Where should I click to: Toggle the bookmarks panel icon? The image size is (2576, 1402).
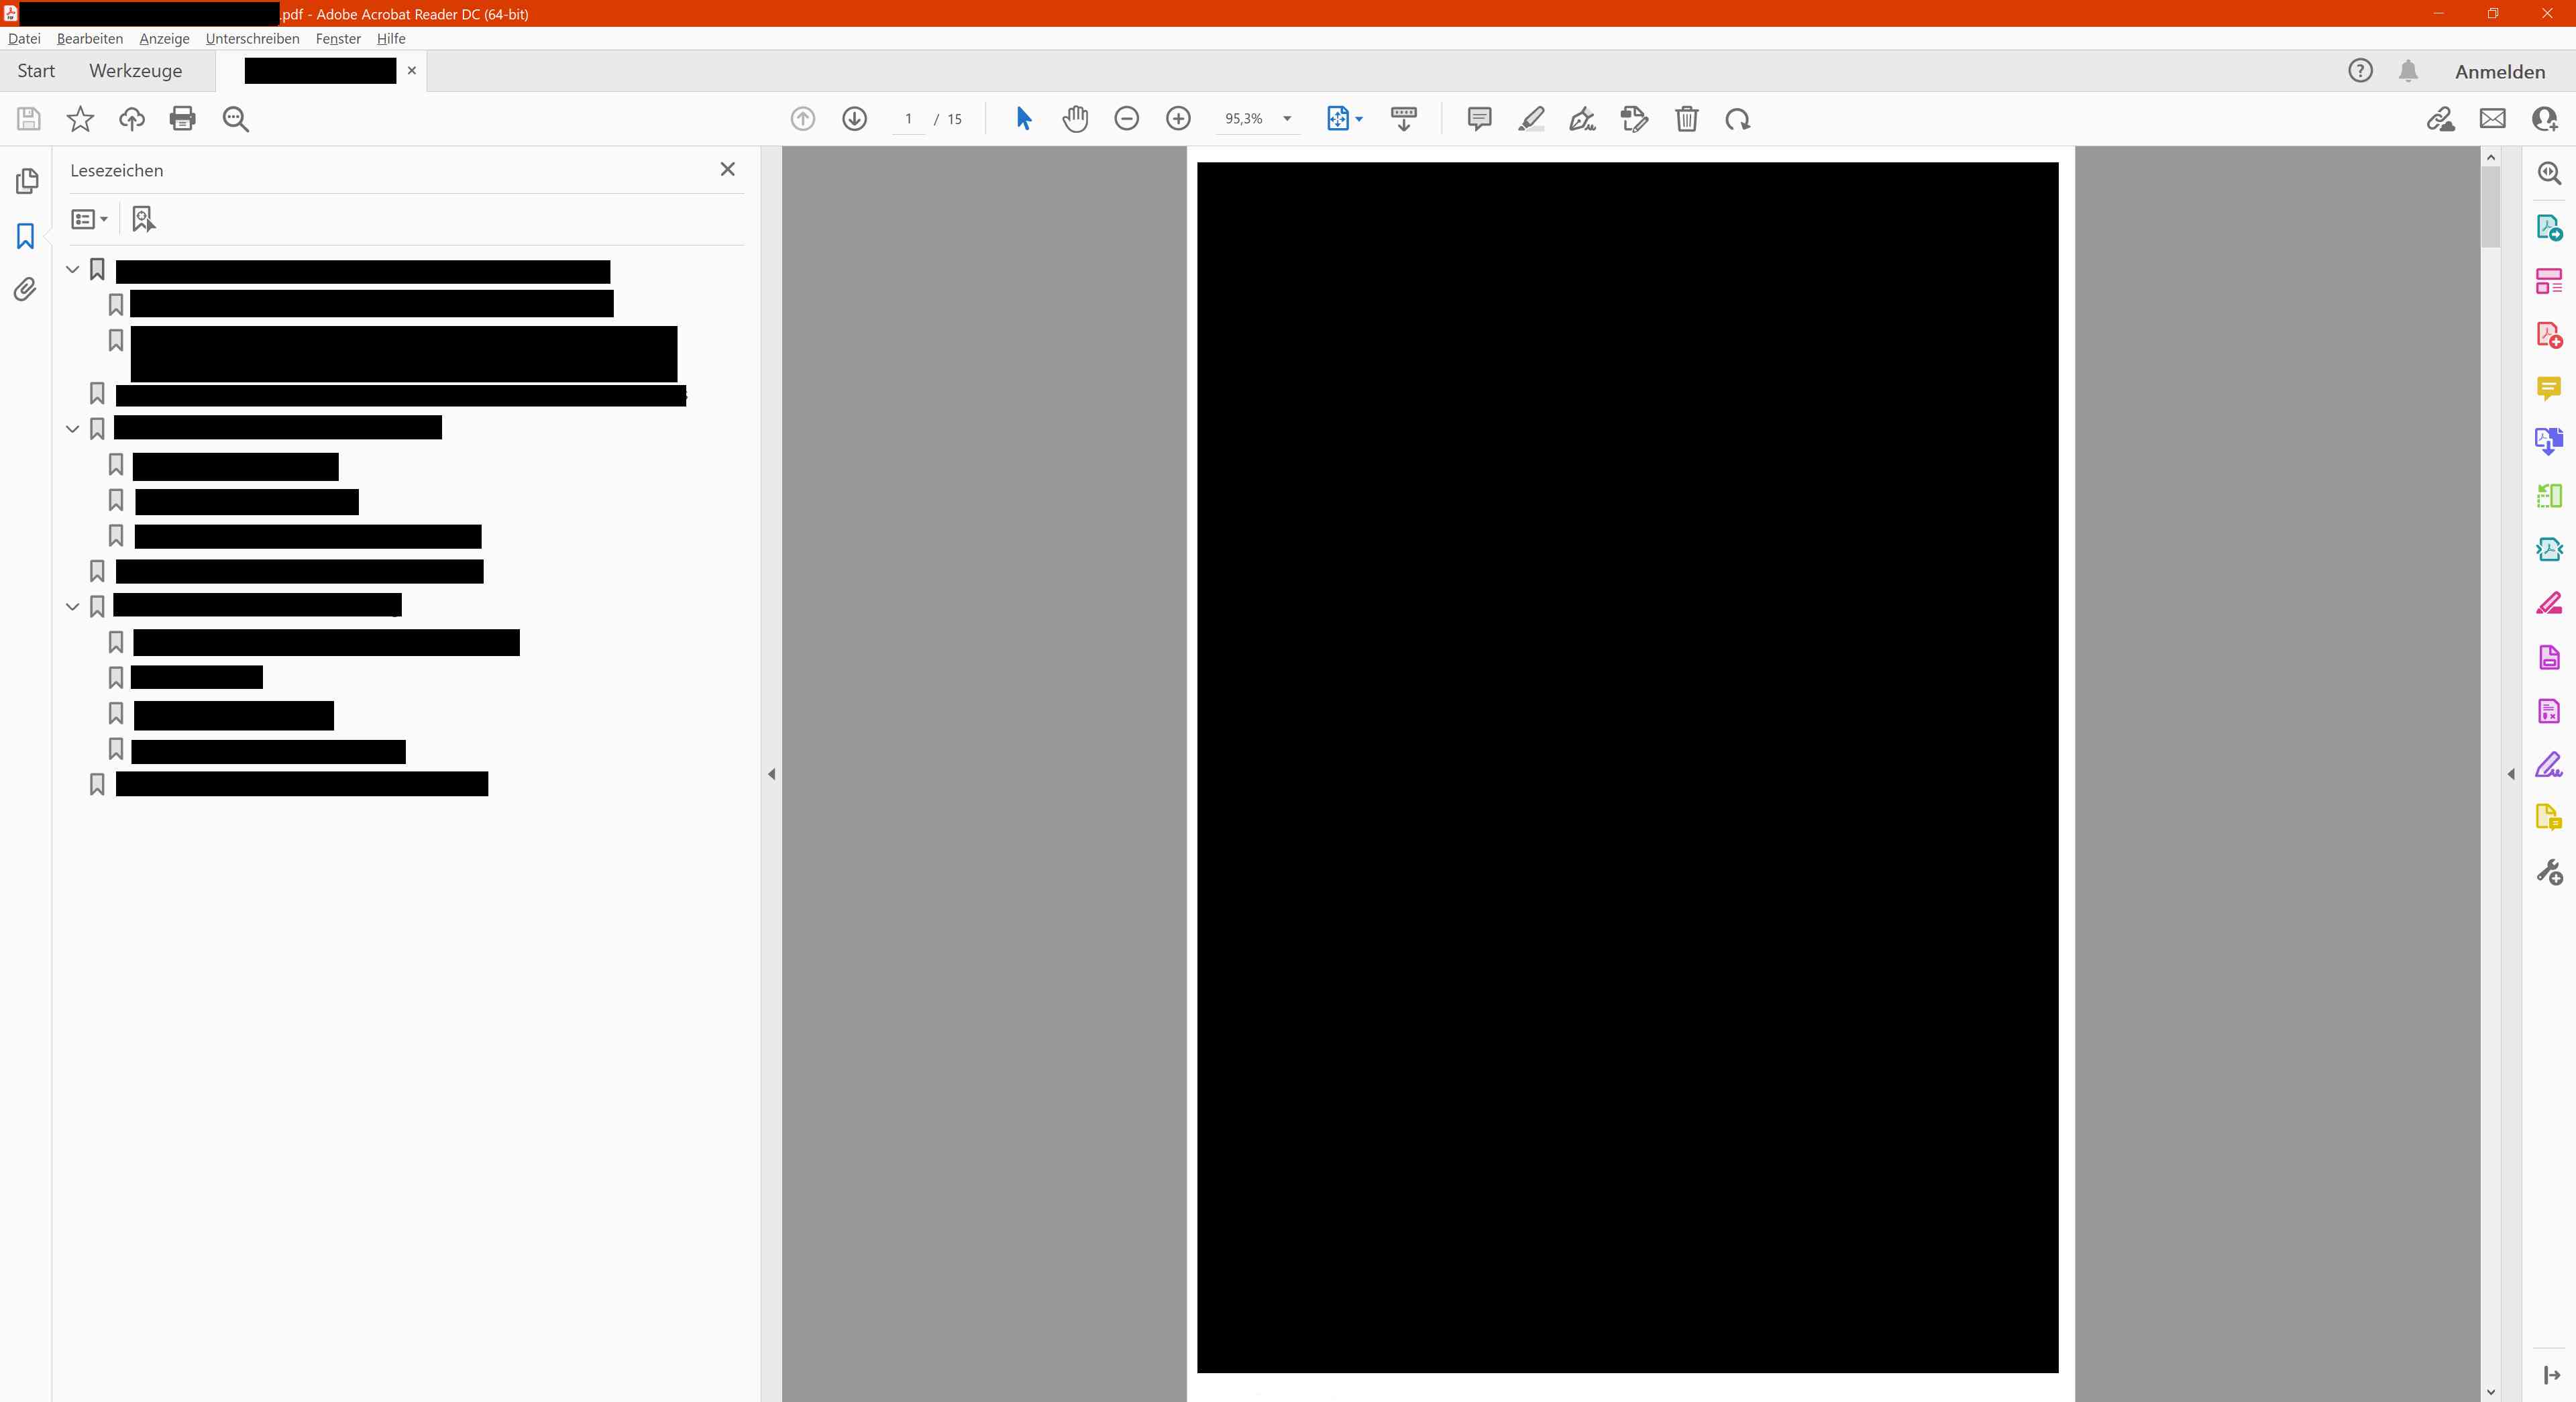[x=26, y=236]
